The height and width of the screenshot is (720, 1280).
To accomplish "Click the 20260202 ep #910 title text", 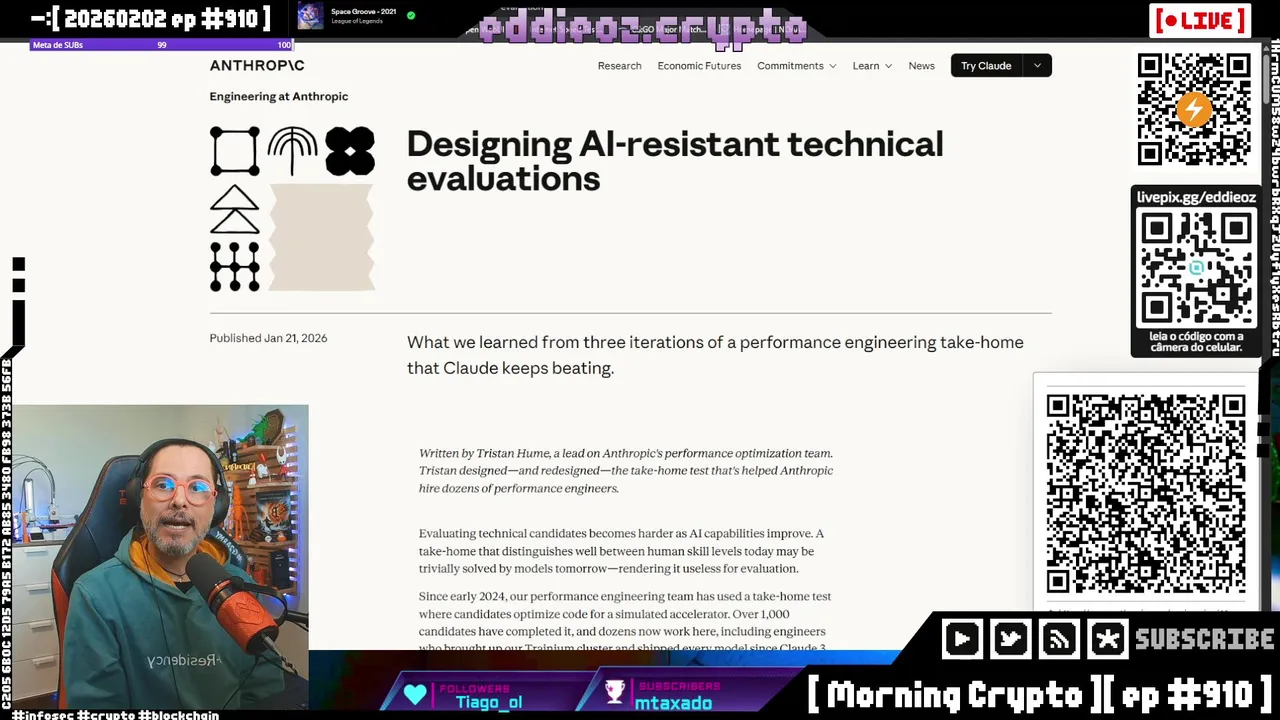I will 150,18.
